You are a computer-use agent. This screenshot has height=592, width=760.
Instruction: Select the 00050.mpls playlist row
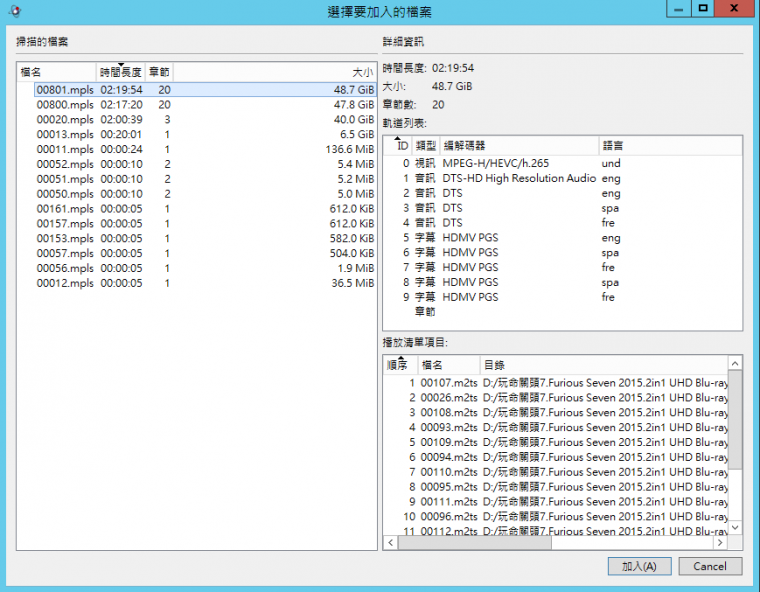pos(206,194)
